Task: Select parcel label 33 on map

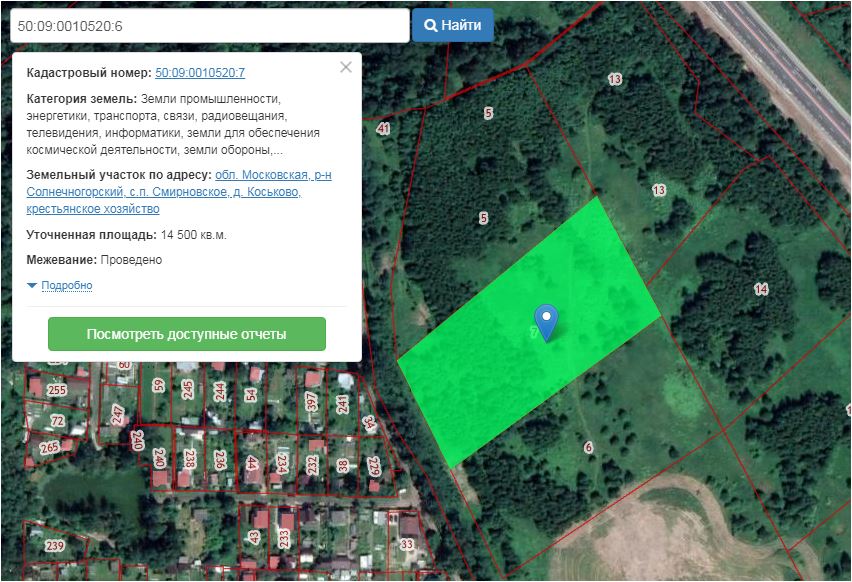Action: point(406,544)
